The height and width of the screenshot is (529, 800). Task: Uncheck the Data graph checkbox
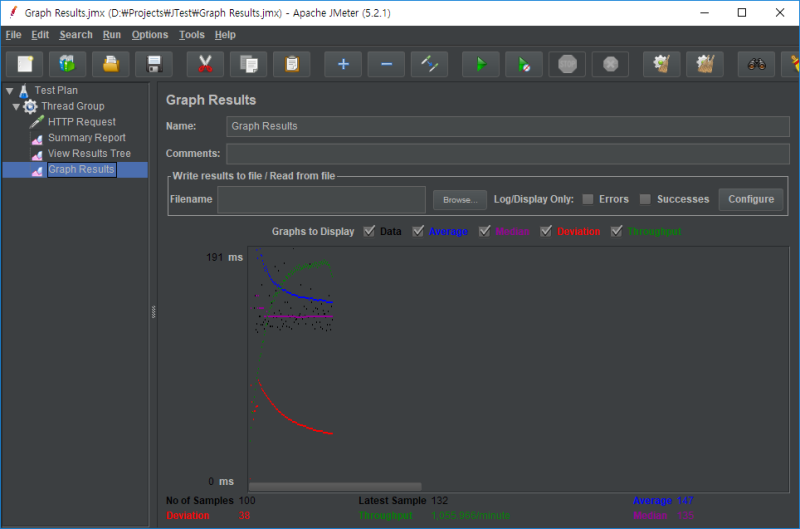[369, 231]
